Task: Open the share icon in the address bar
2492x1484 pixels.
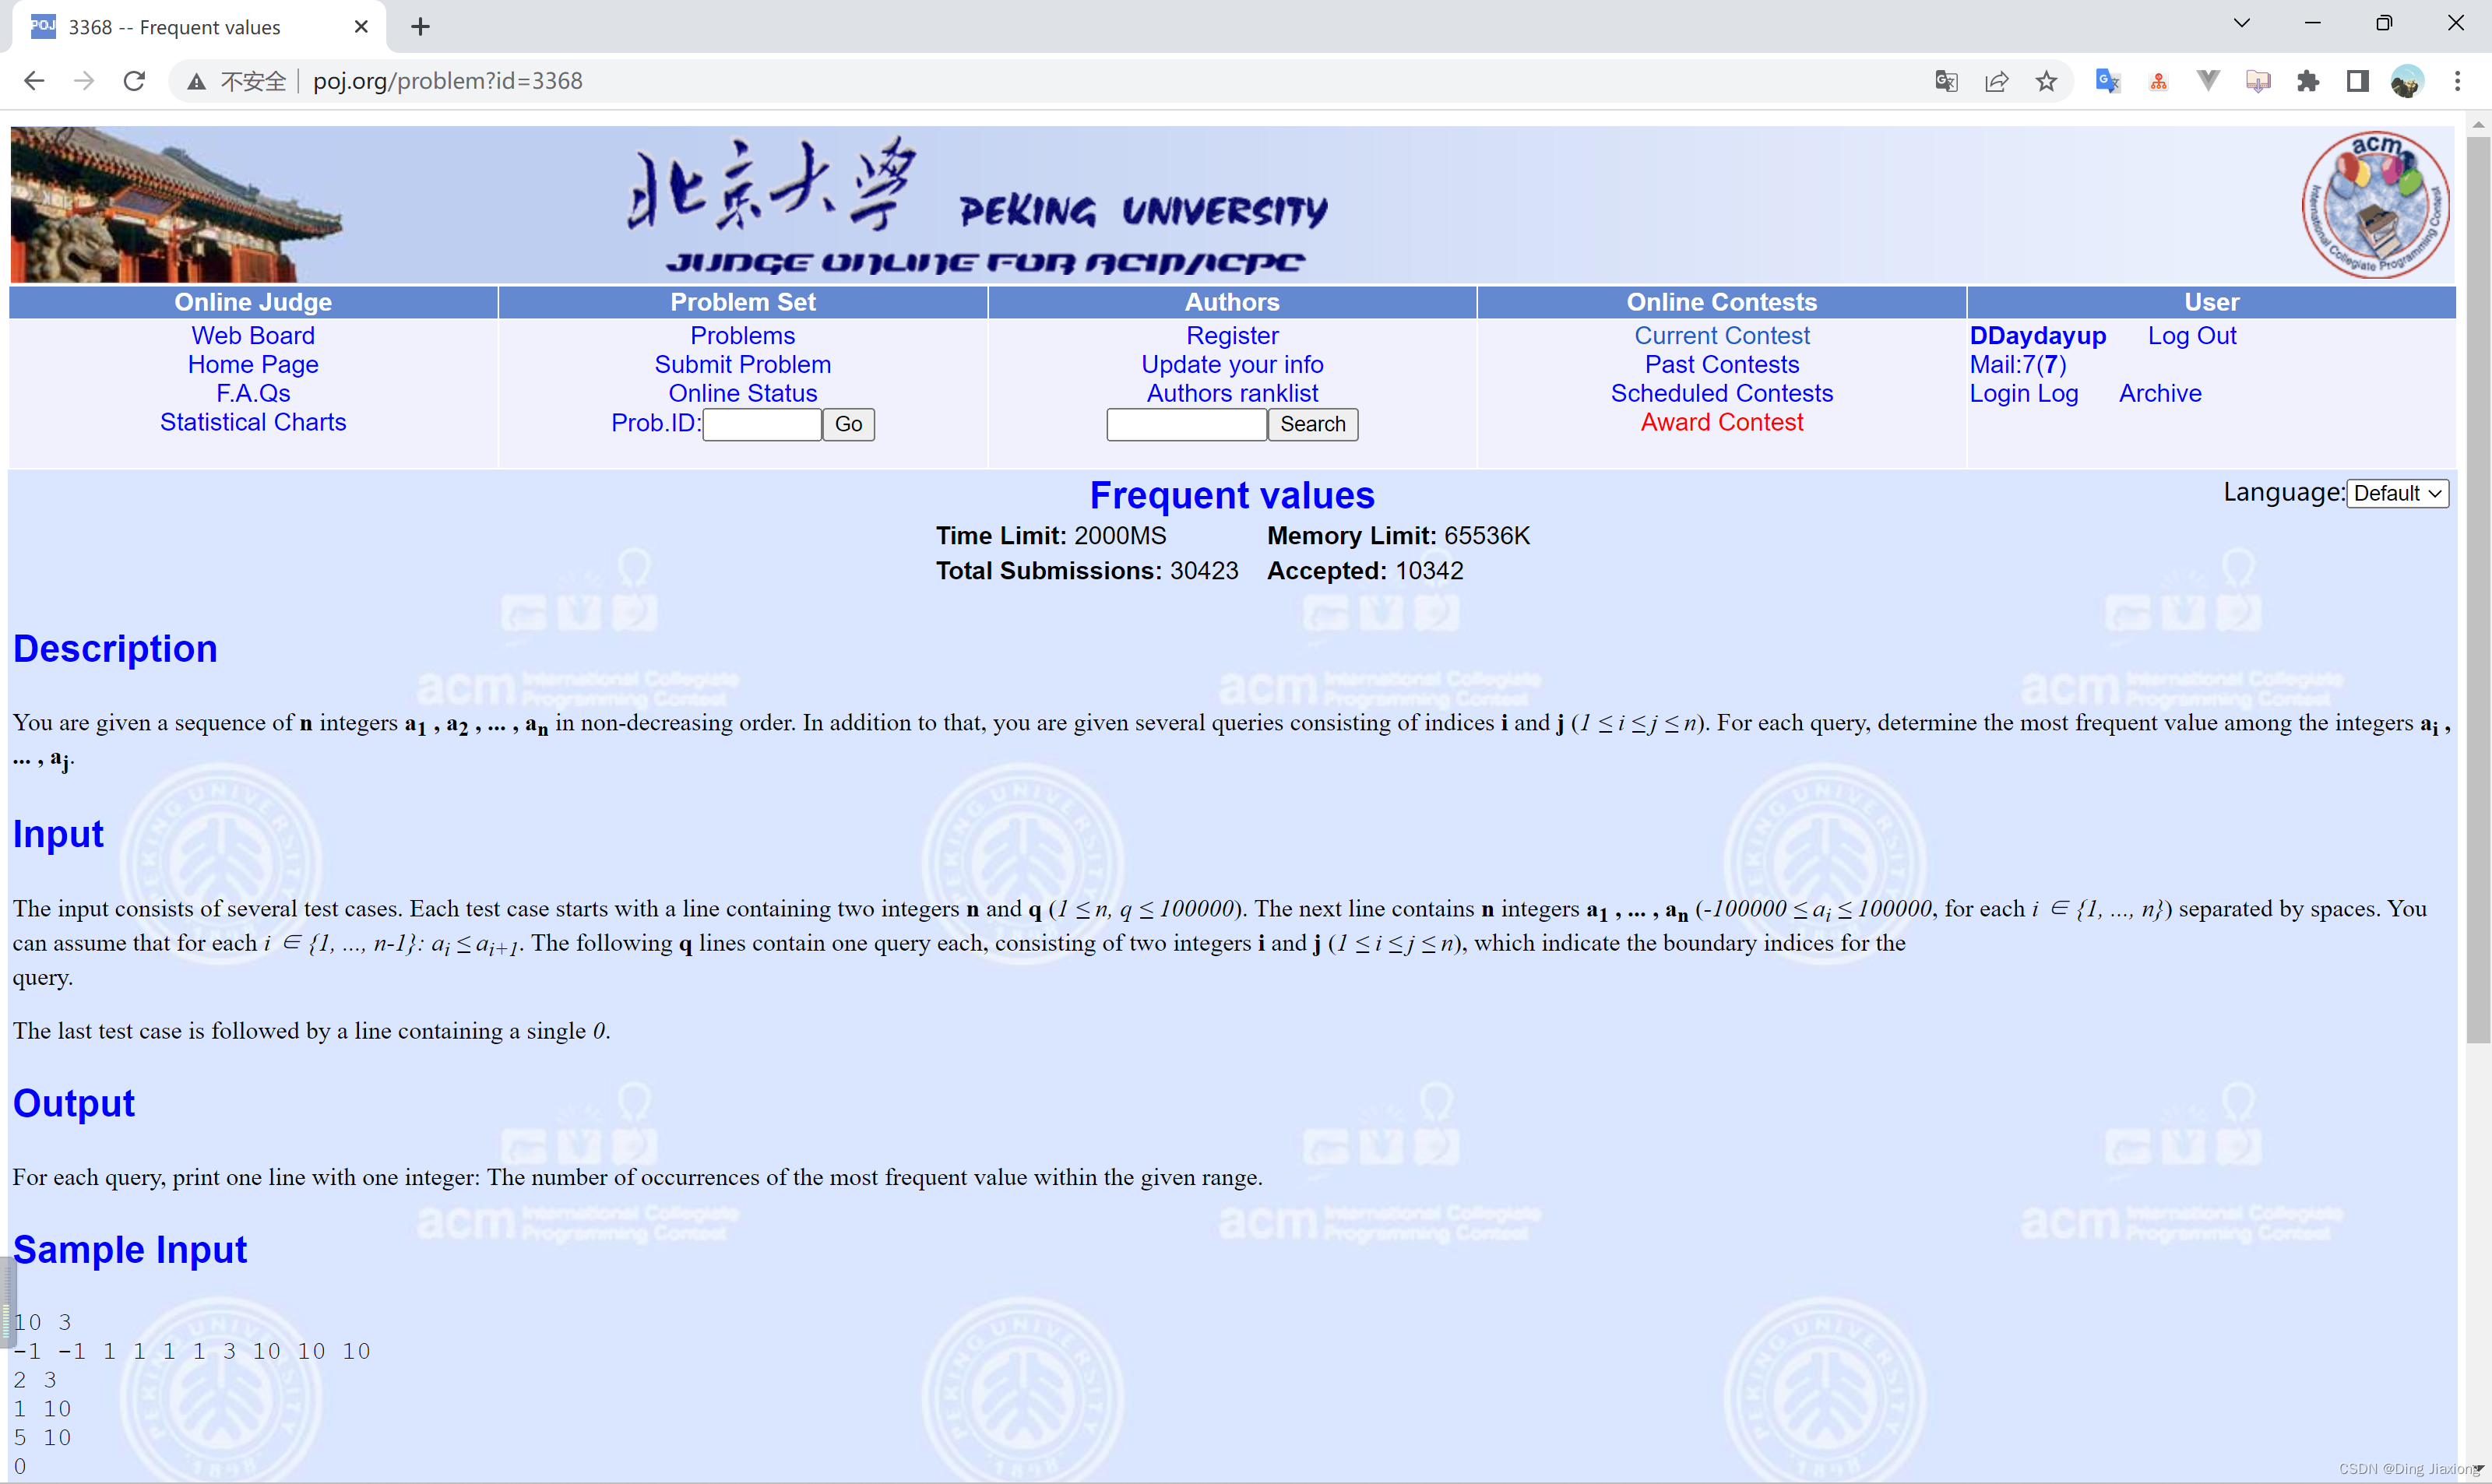Action: (1996, 81)
